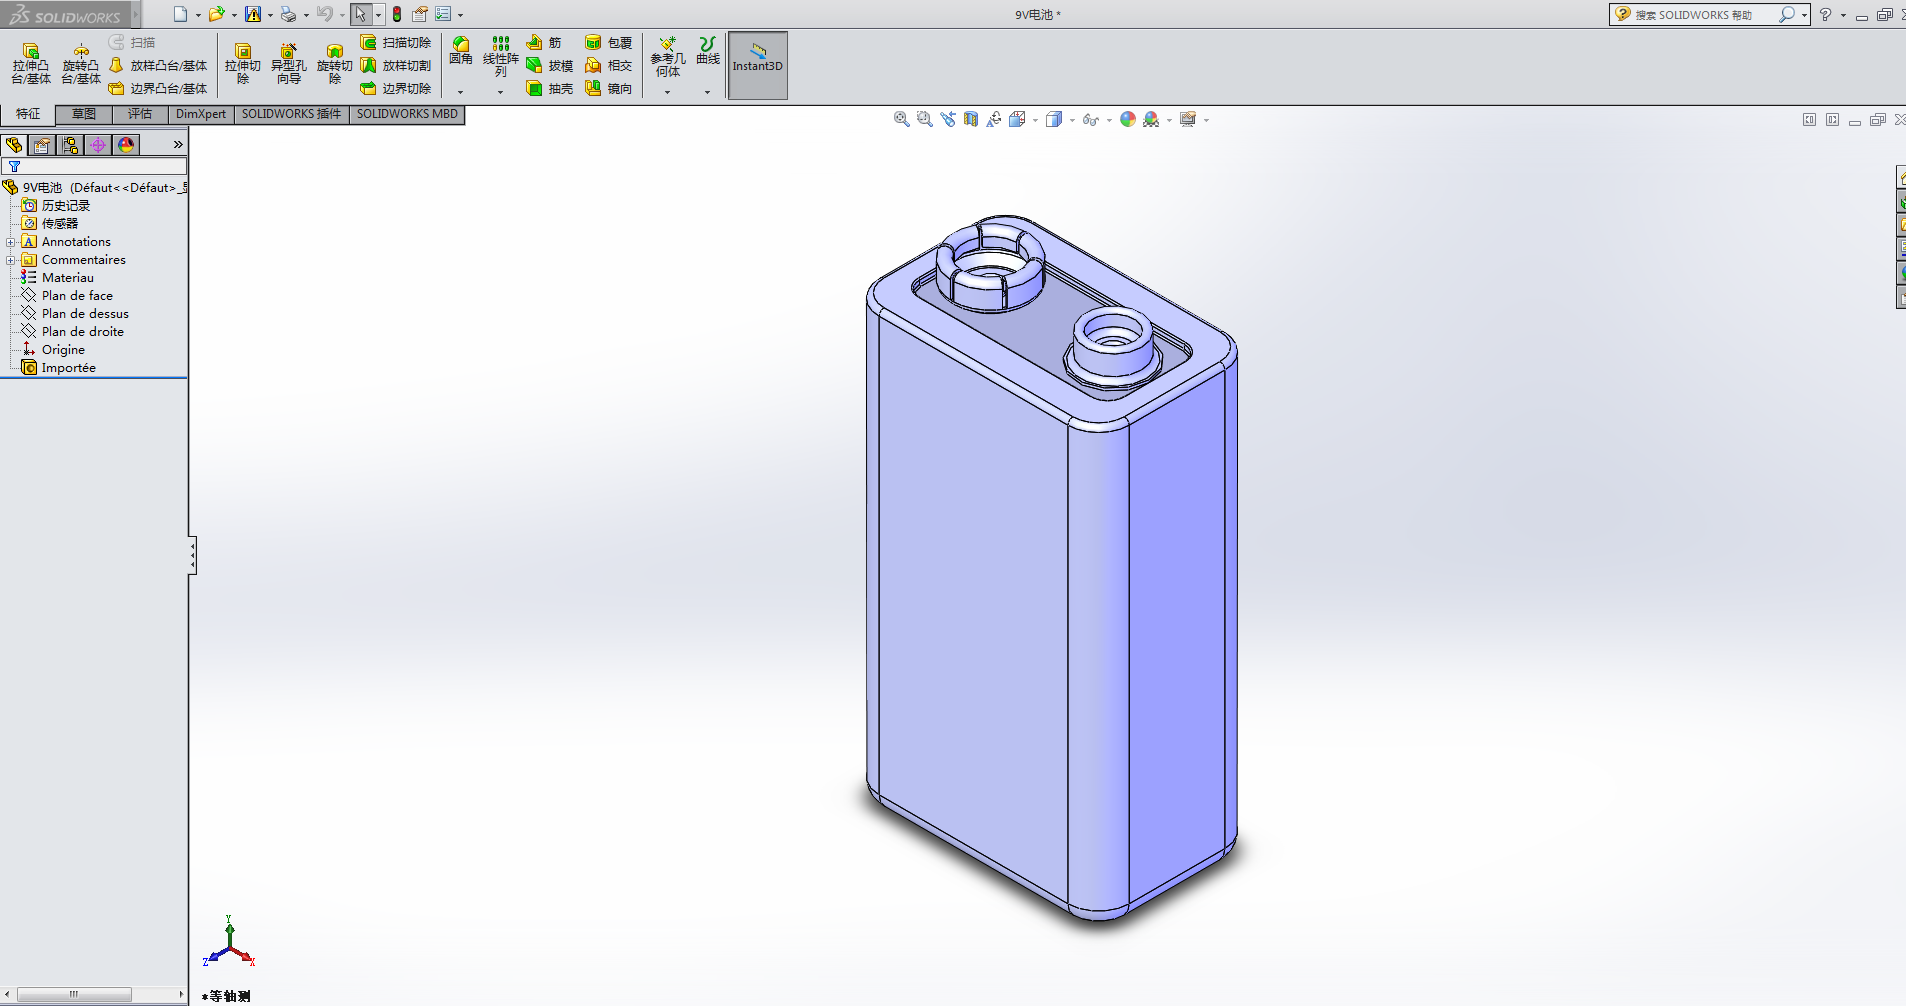Select the 扫描切除 swept cut tool
1906x1006 pixels.
coord(396,43)
